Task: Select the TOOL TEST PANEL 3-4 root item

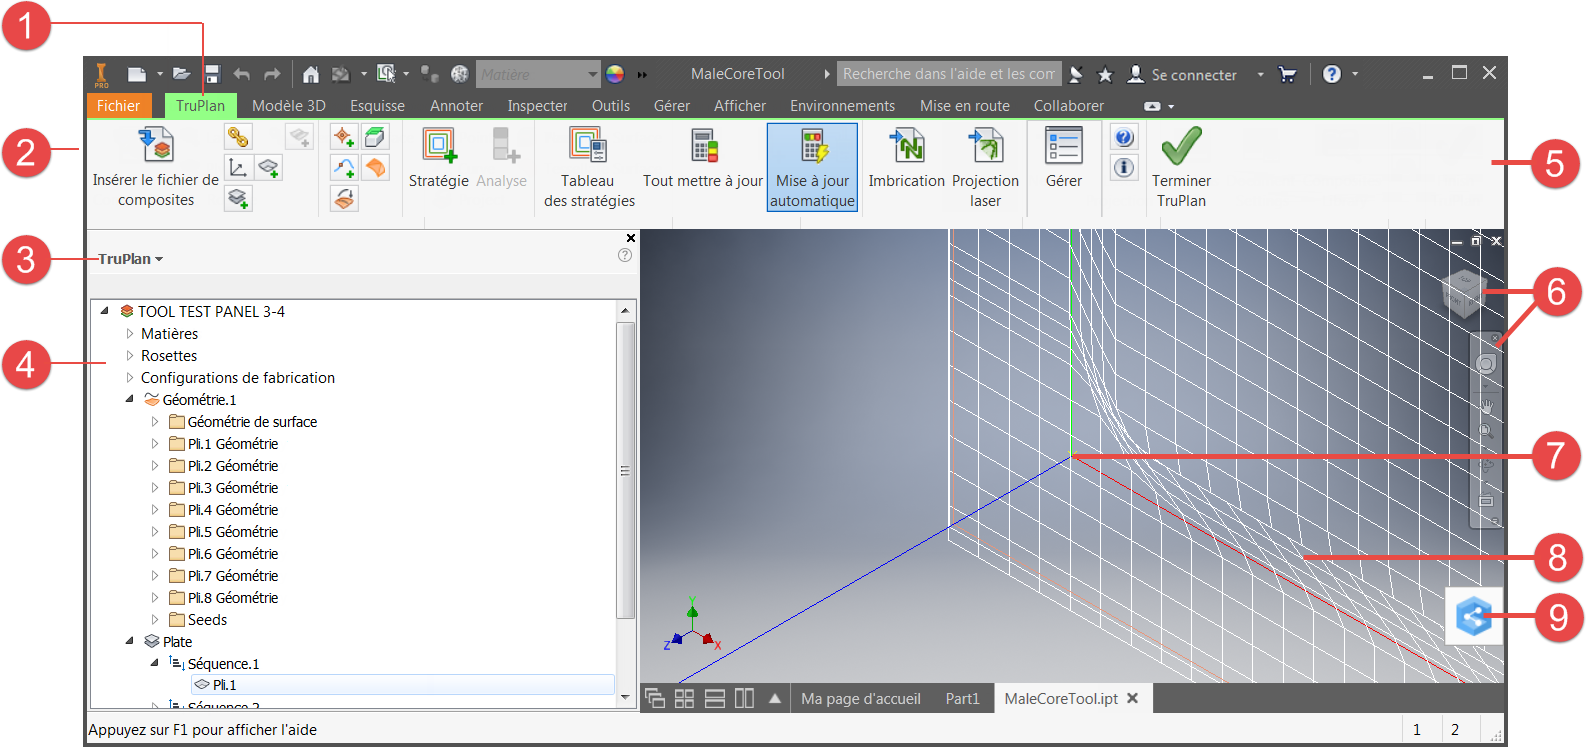Action: tap(211, 312)
